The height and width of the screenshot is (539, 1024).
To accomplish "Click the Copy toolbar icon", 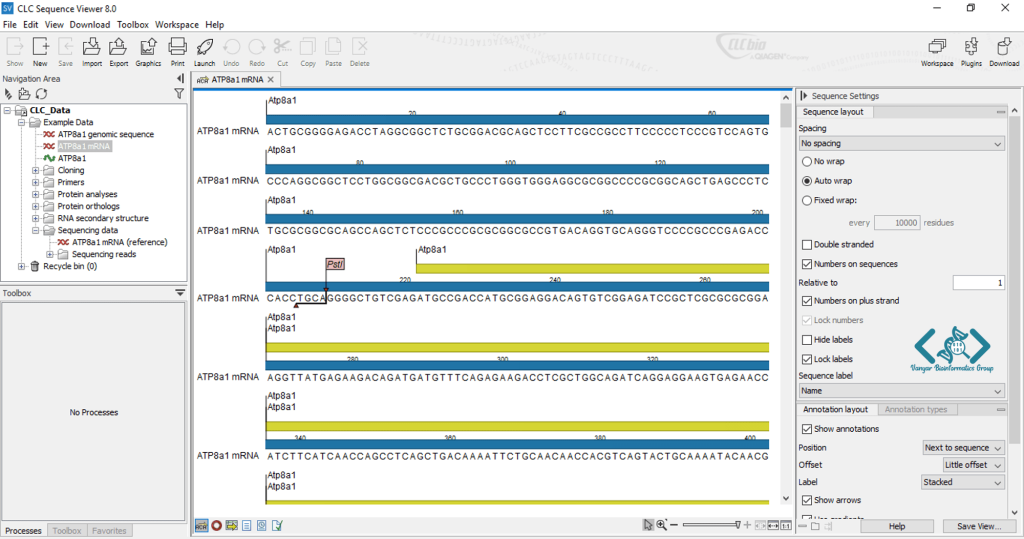I will 308,52.
